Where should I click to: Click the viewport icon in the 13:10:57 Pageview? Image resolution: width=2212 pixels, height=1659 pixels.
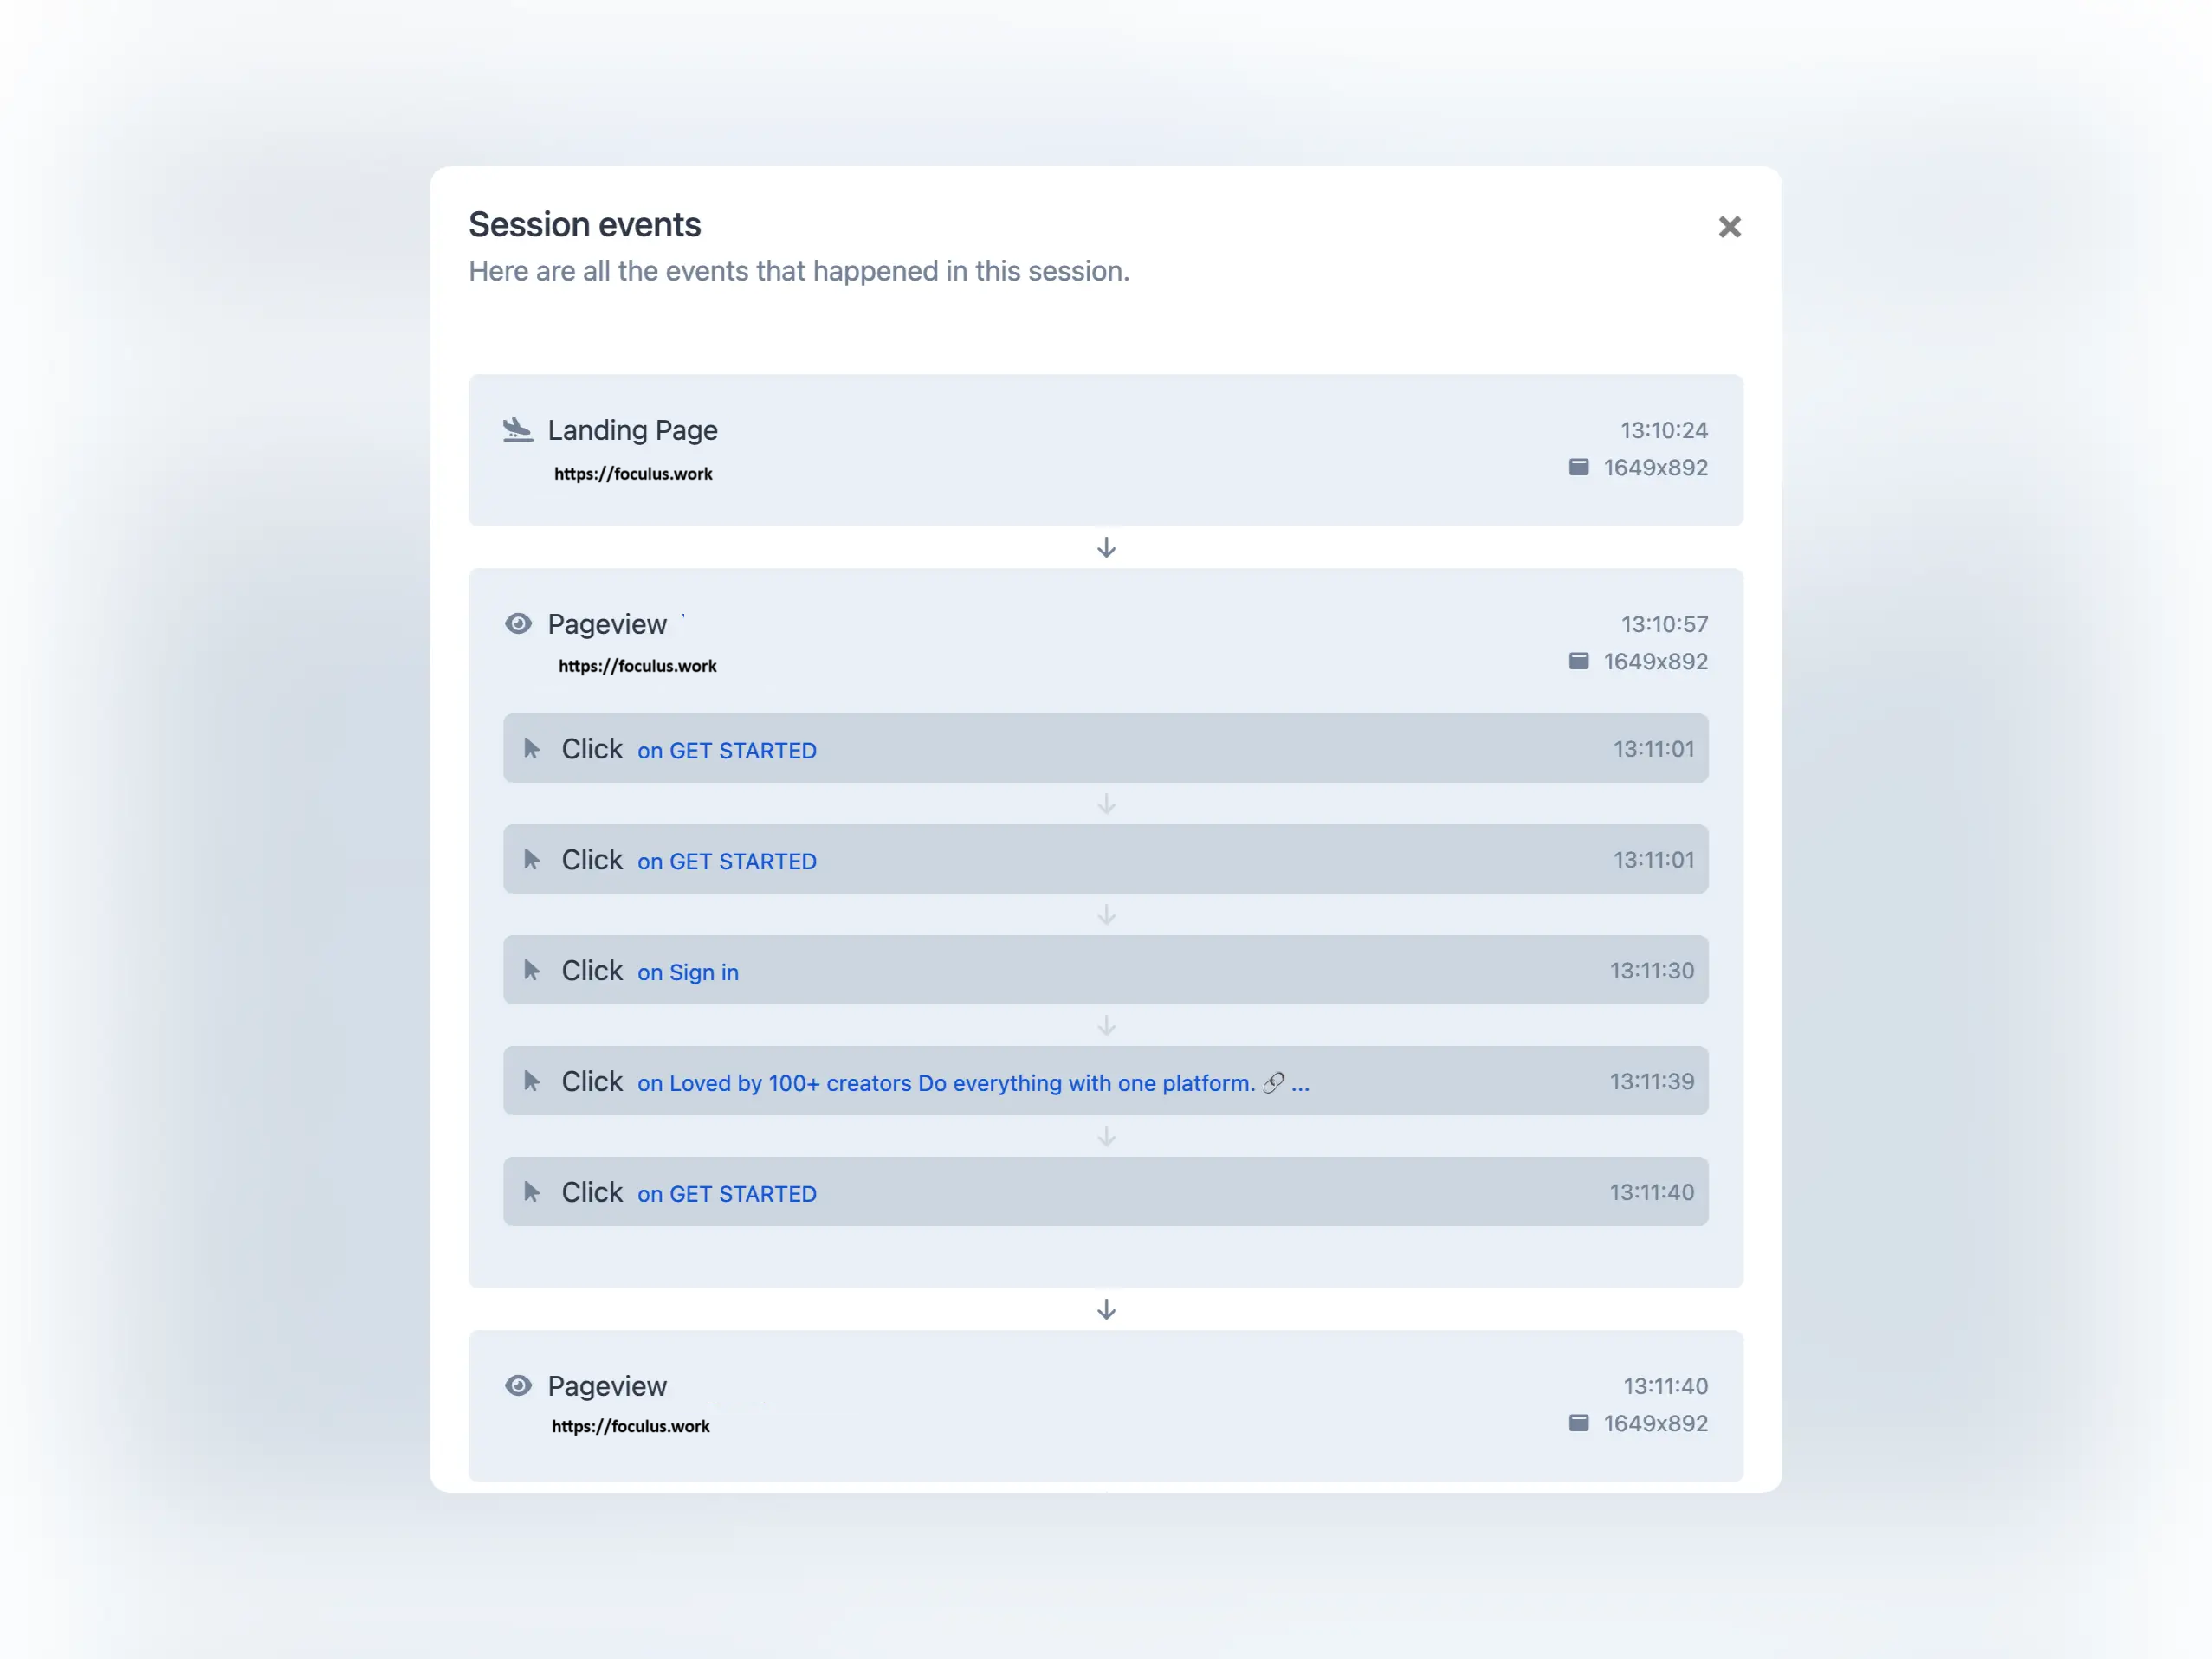tap(1579, 661)
